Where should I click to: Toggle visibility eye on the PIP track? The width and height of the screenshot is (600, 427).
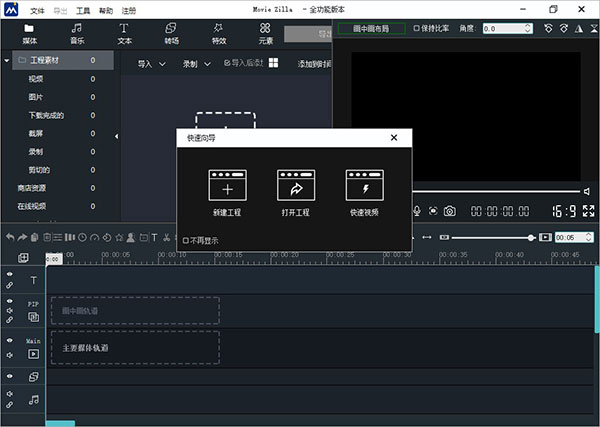click(x=11, y=300)
